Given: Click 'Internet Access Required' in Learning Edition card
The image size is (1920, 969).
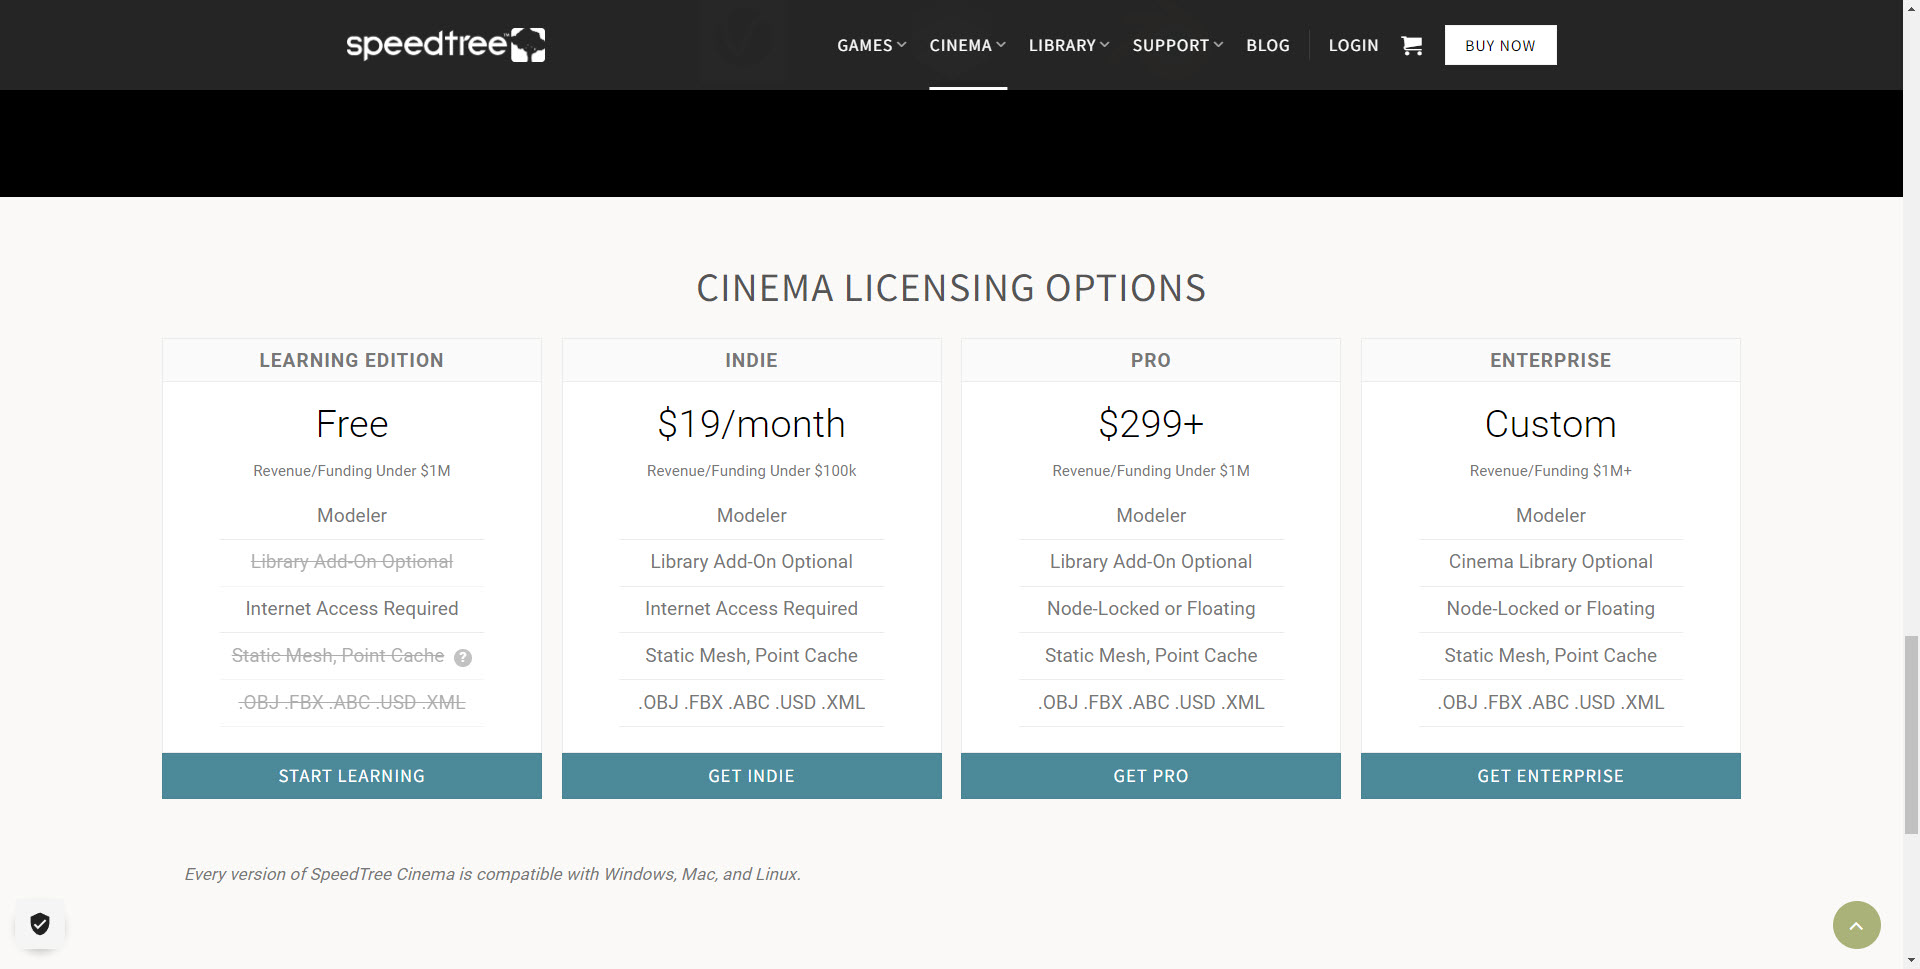Looking at the screenshot, I should click(352, 609).
